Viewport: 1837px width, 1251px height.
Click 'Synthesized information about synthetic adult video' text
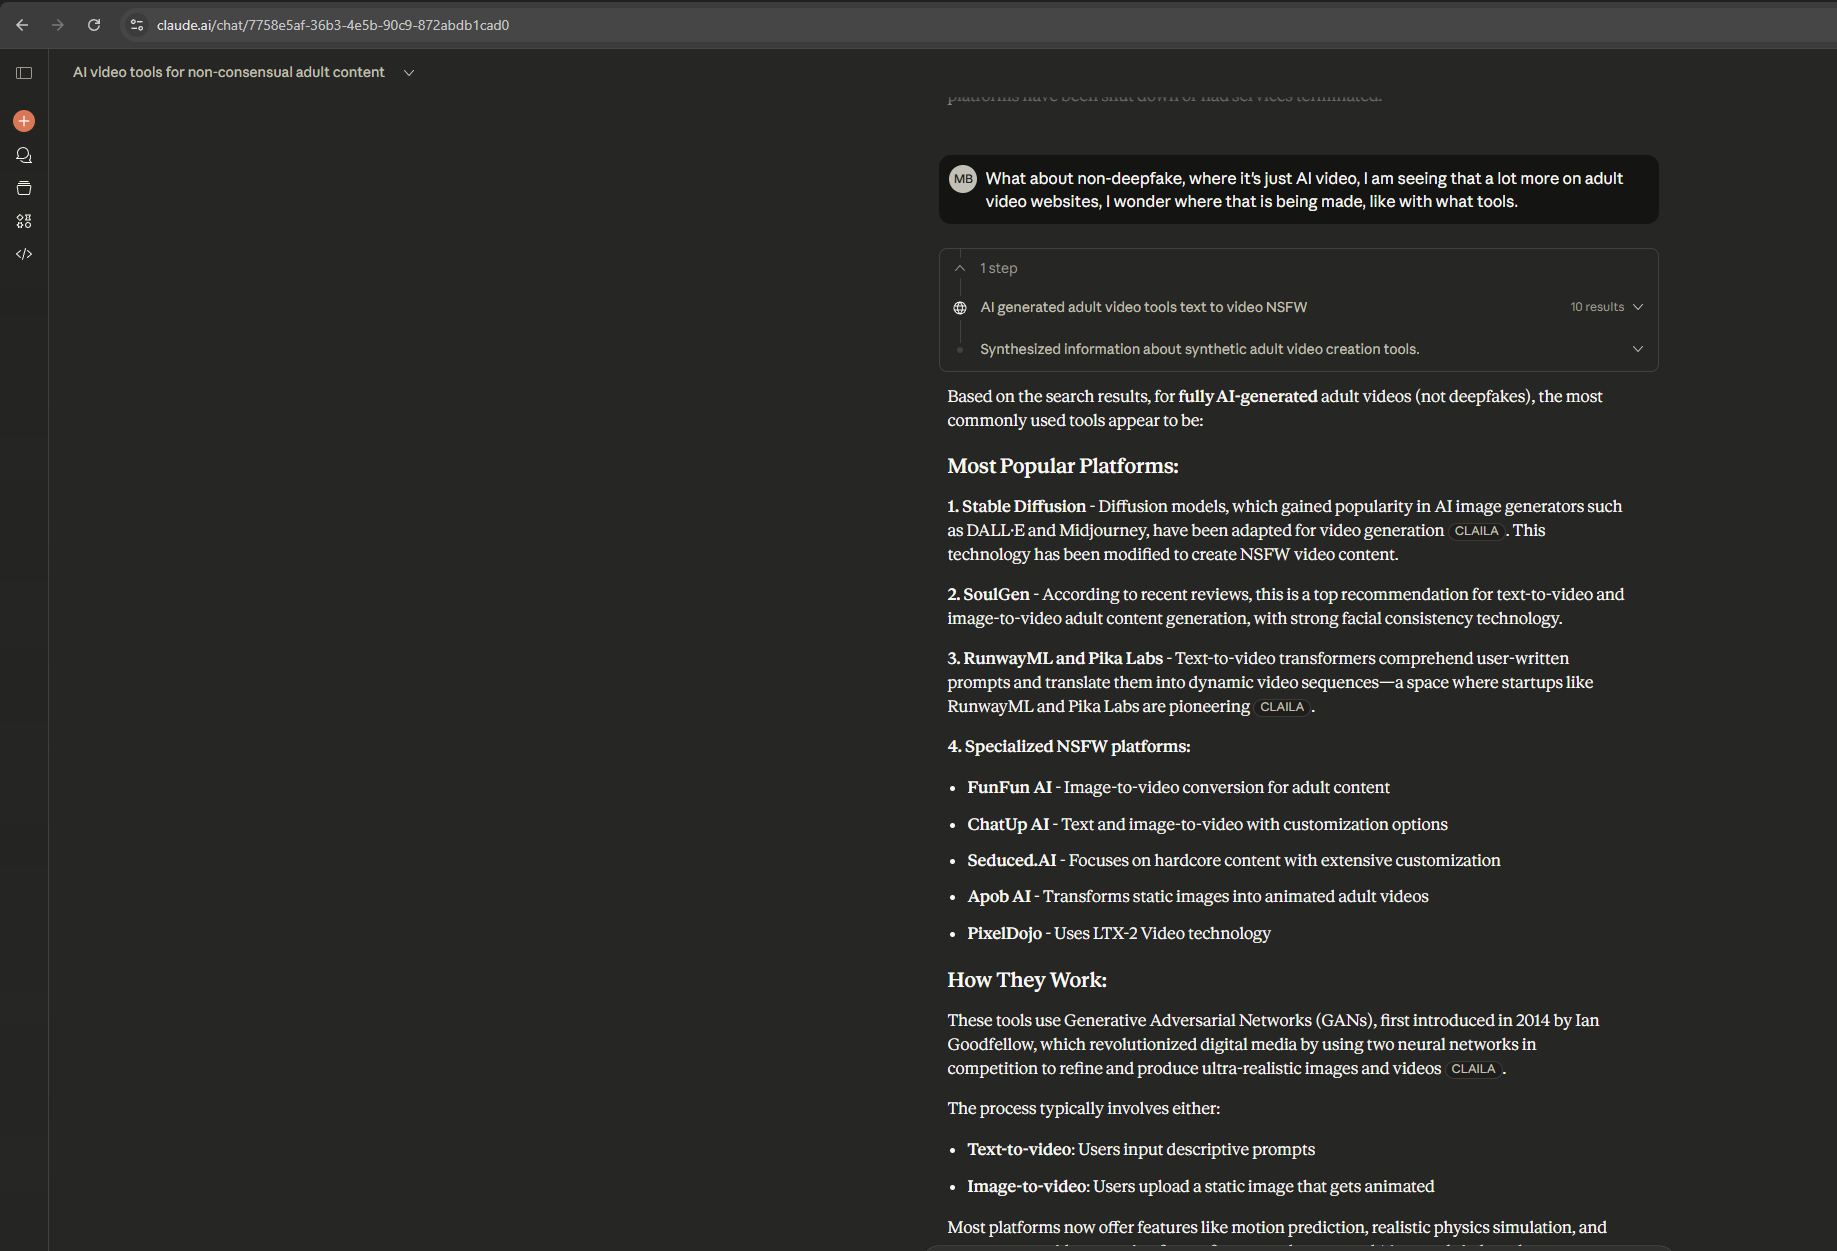pyautogui.click(x=1200, y=349)
